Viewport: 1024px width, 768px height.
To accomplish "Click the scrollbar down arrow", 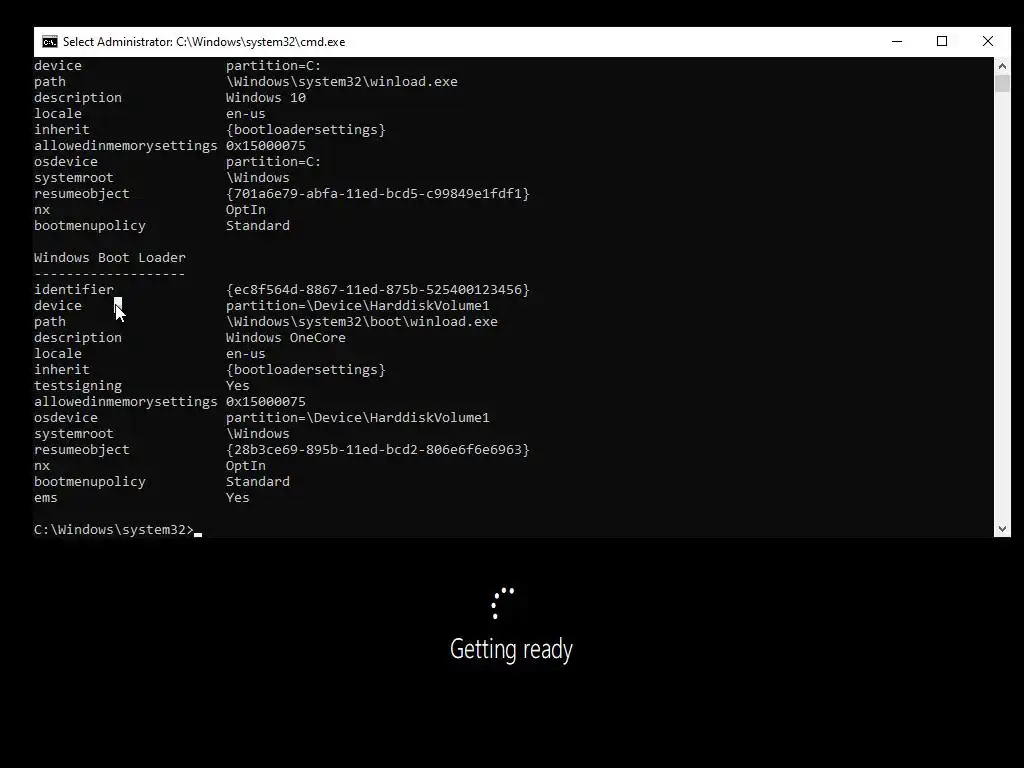I will coord(1002,529).
